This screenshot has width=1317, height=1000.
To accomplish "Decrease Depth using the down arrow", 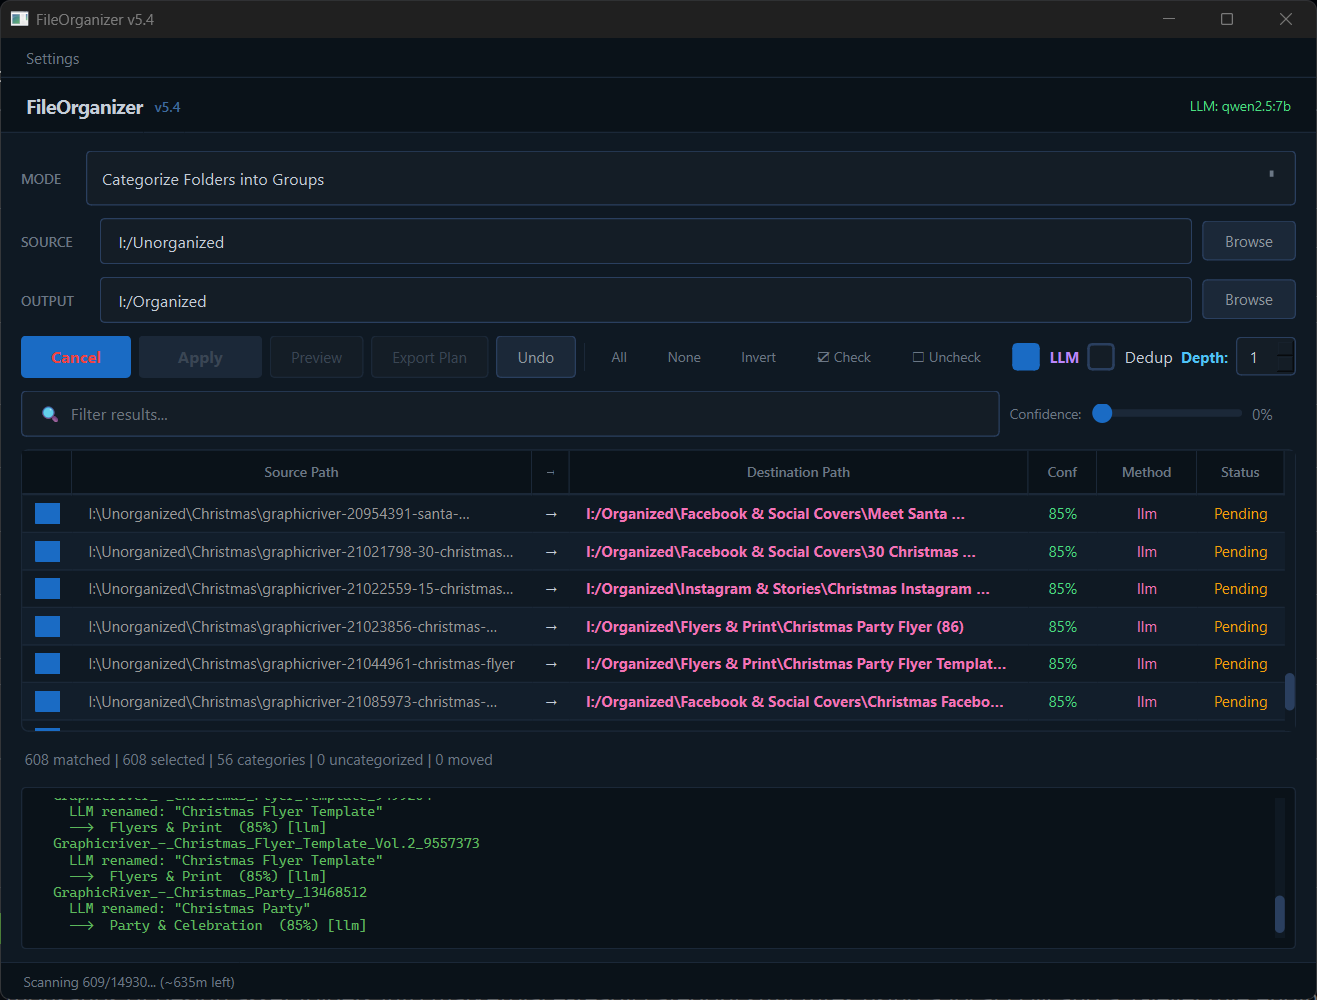I will tap(1286, 364).
